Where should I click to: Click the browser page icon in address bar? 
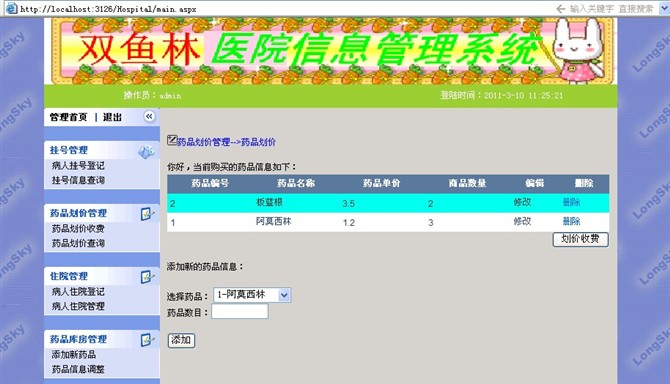coord(12,8)
